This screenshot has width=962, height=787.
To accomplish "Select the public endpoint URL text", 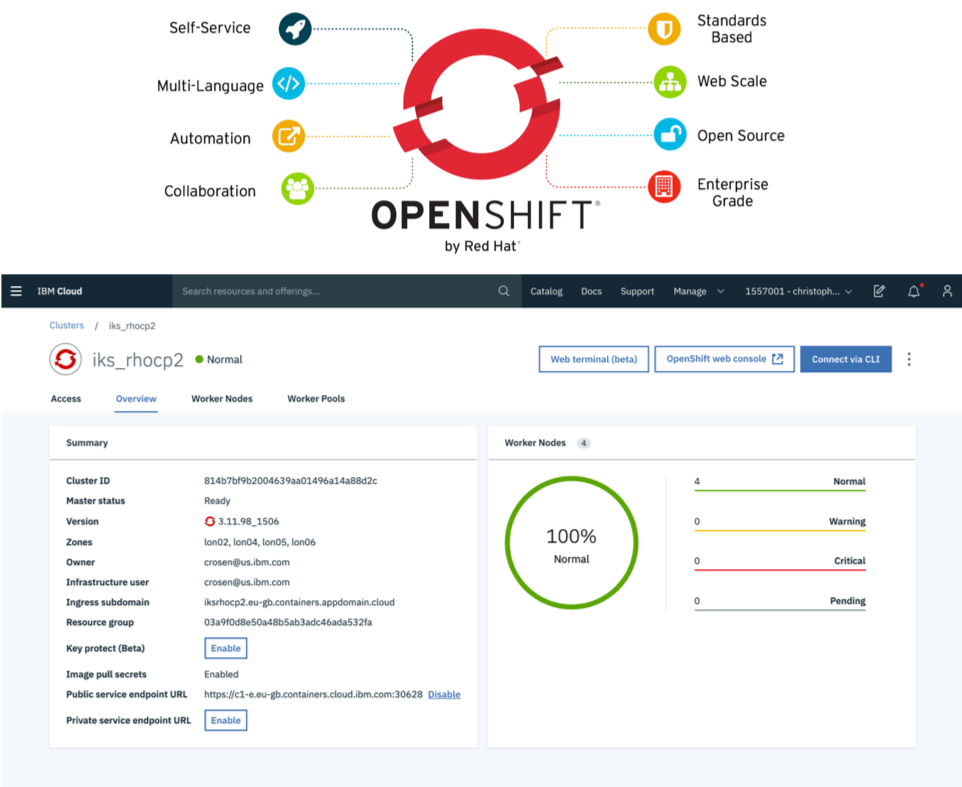I will [x=314, y=694].
